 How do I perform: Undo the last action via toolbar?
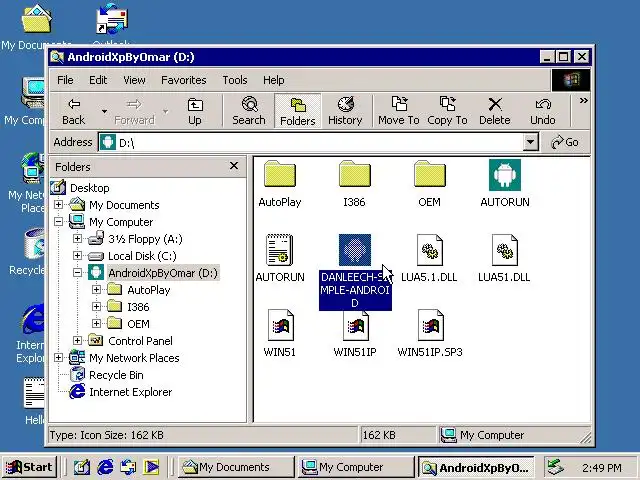tap(543, 111)
